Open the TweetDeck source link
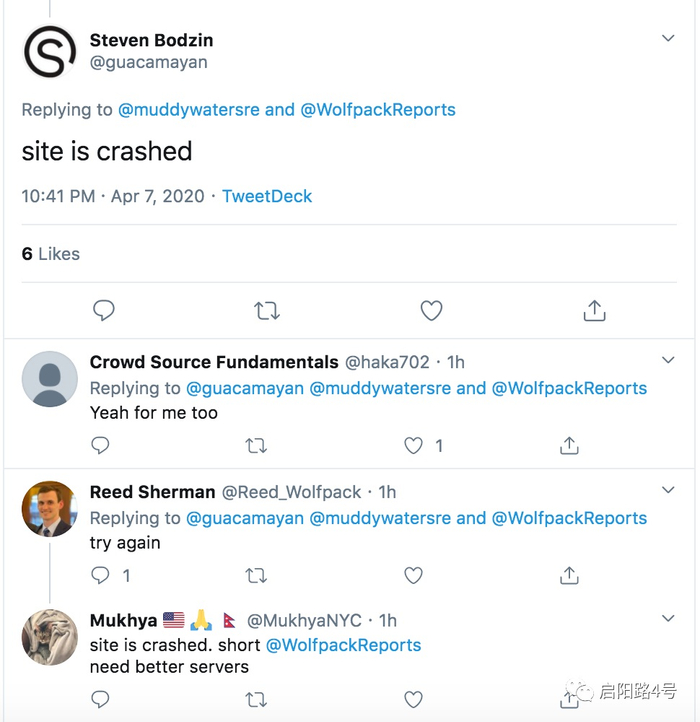 (x=267, y=196)
